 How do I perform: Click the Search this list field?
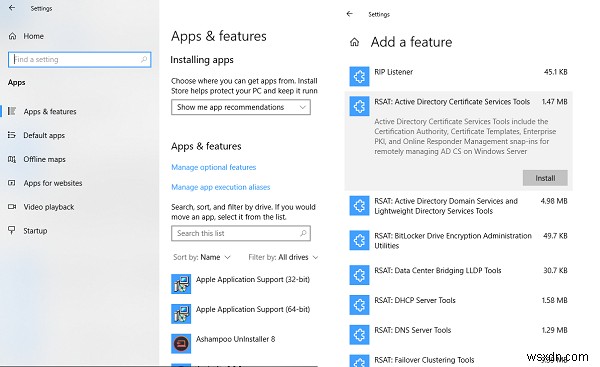[x=241, y=233]
